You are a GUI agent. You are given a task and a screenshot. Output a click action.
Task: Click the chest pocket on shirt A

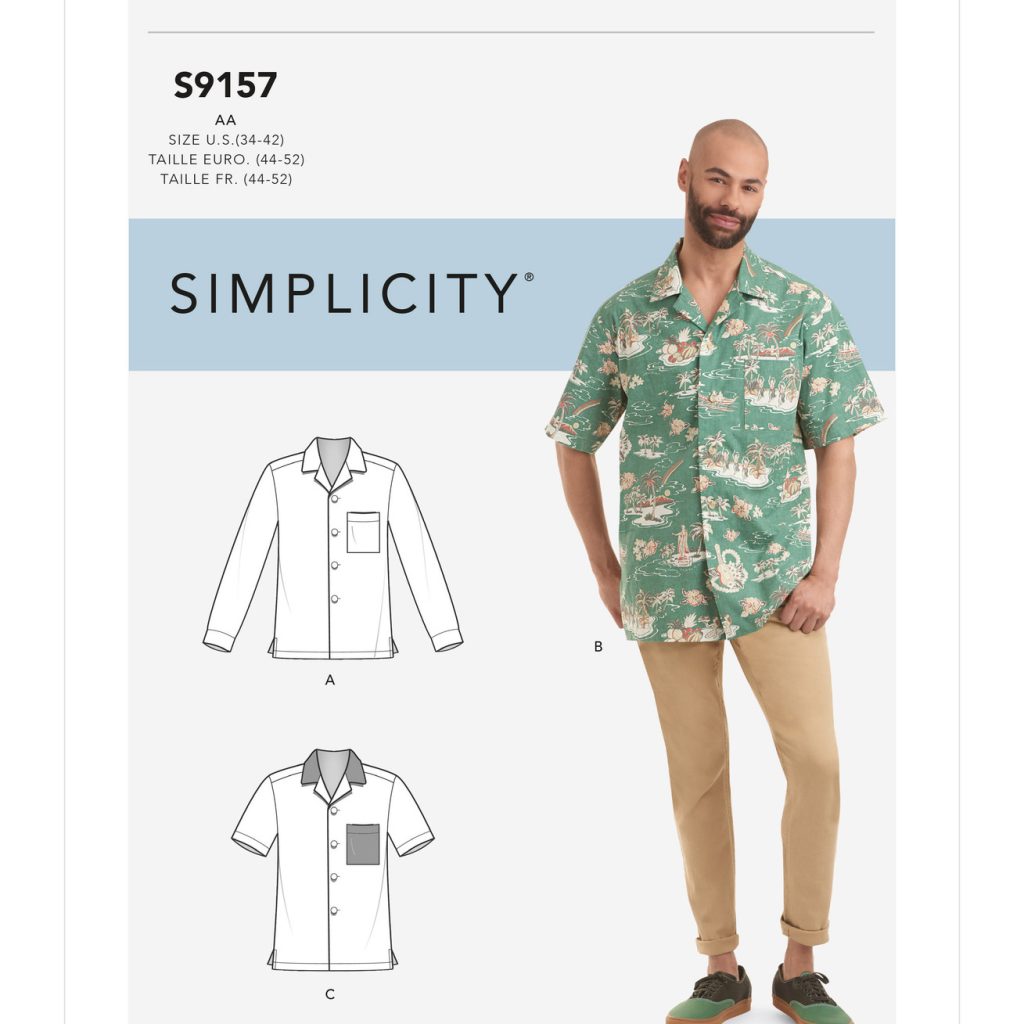363,532
